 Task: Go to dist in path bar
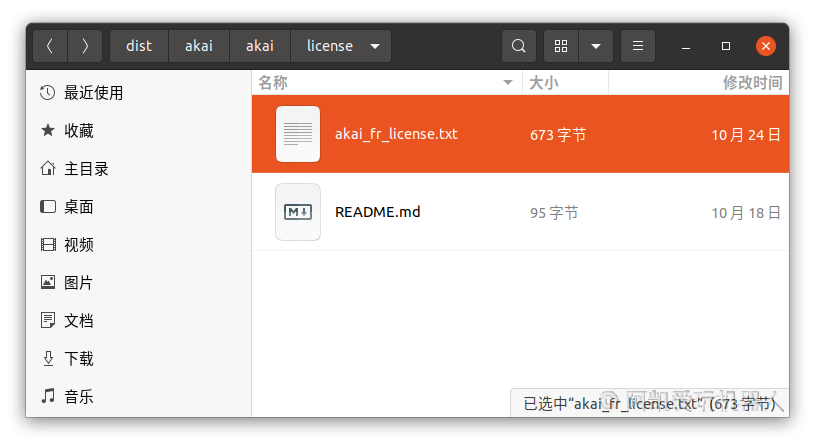pos(139,46)
